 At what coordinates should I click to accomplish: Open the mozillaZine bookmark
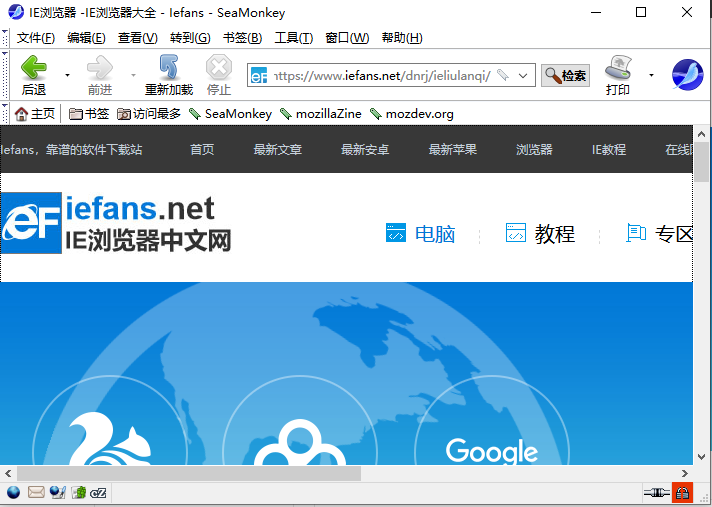tap(321, 113)
